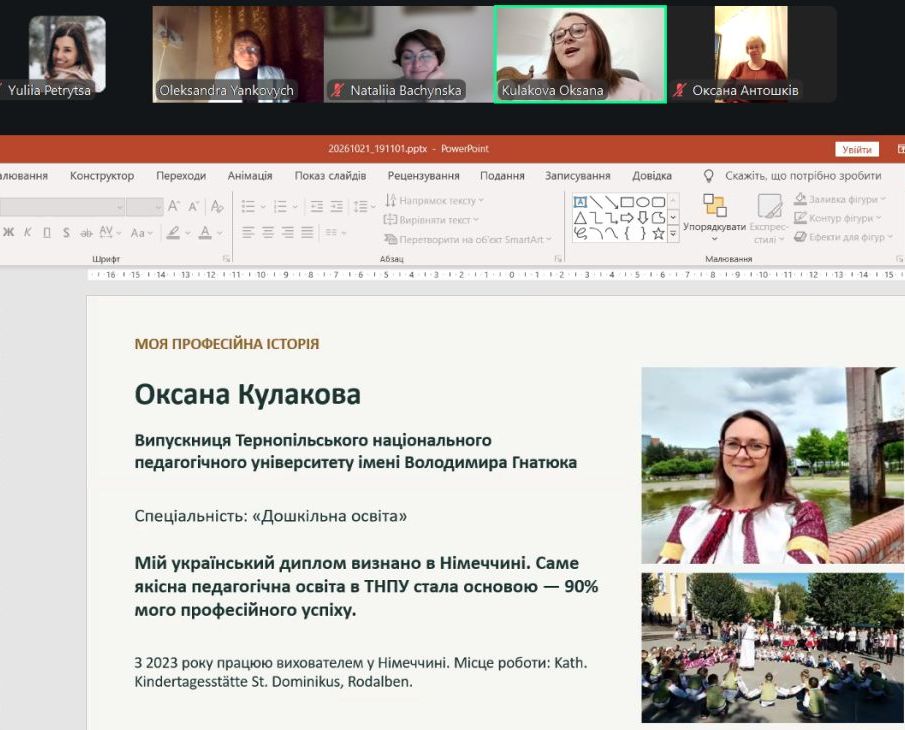Open the Абзац dialog launcher
905x730 pixels.
coord(558,259)
